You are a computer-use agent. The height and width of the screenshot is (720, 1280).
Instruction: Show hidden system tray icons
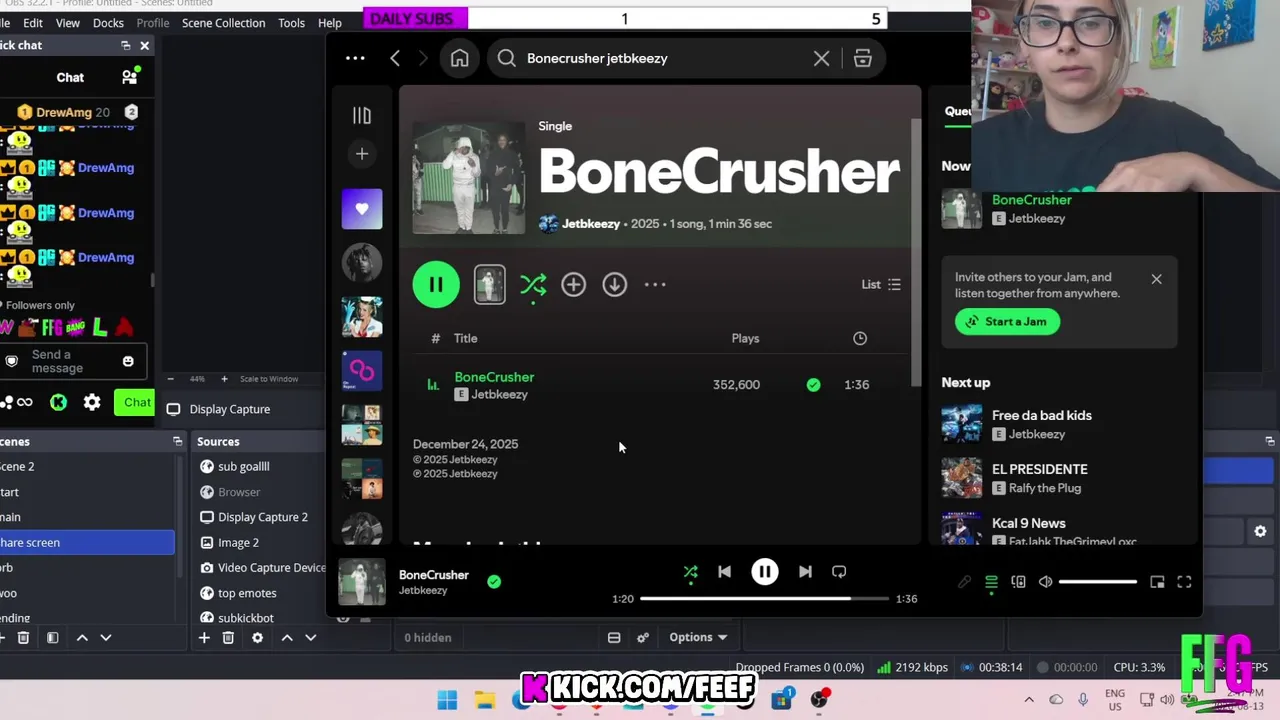coord(1029,700)
